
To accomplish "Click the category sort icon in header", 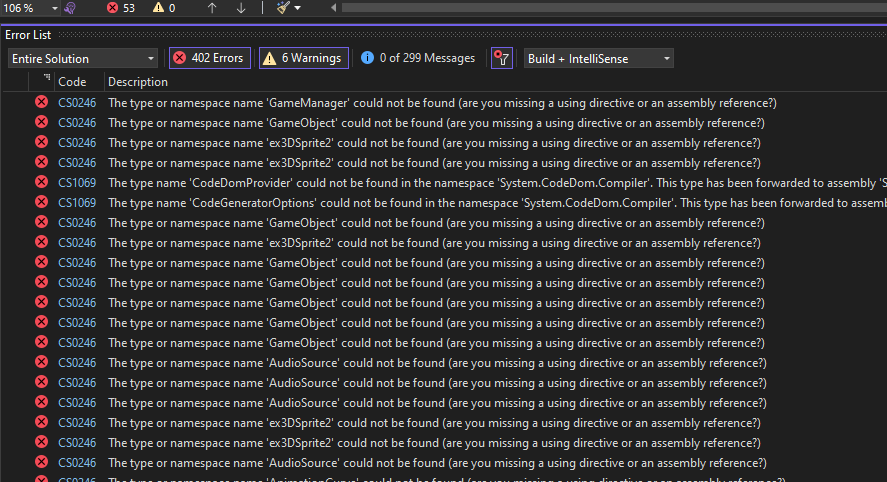I will point(45,79).
